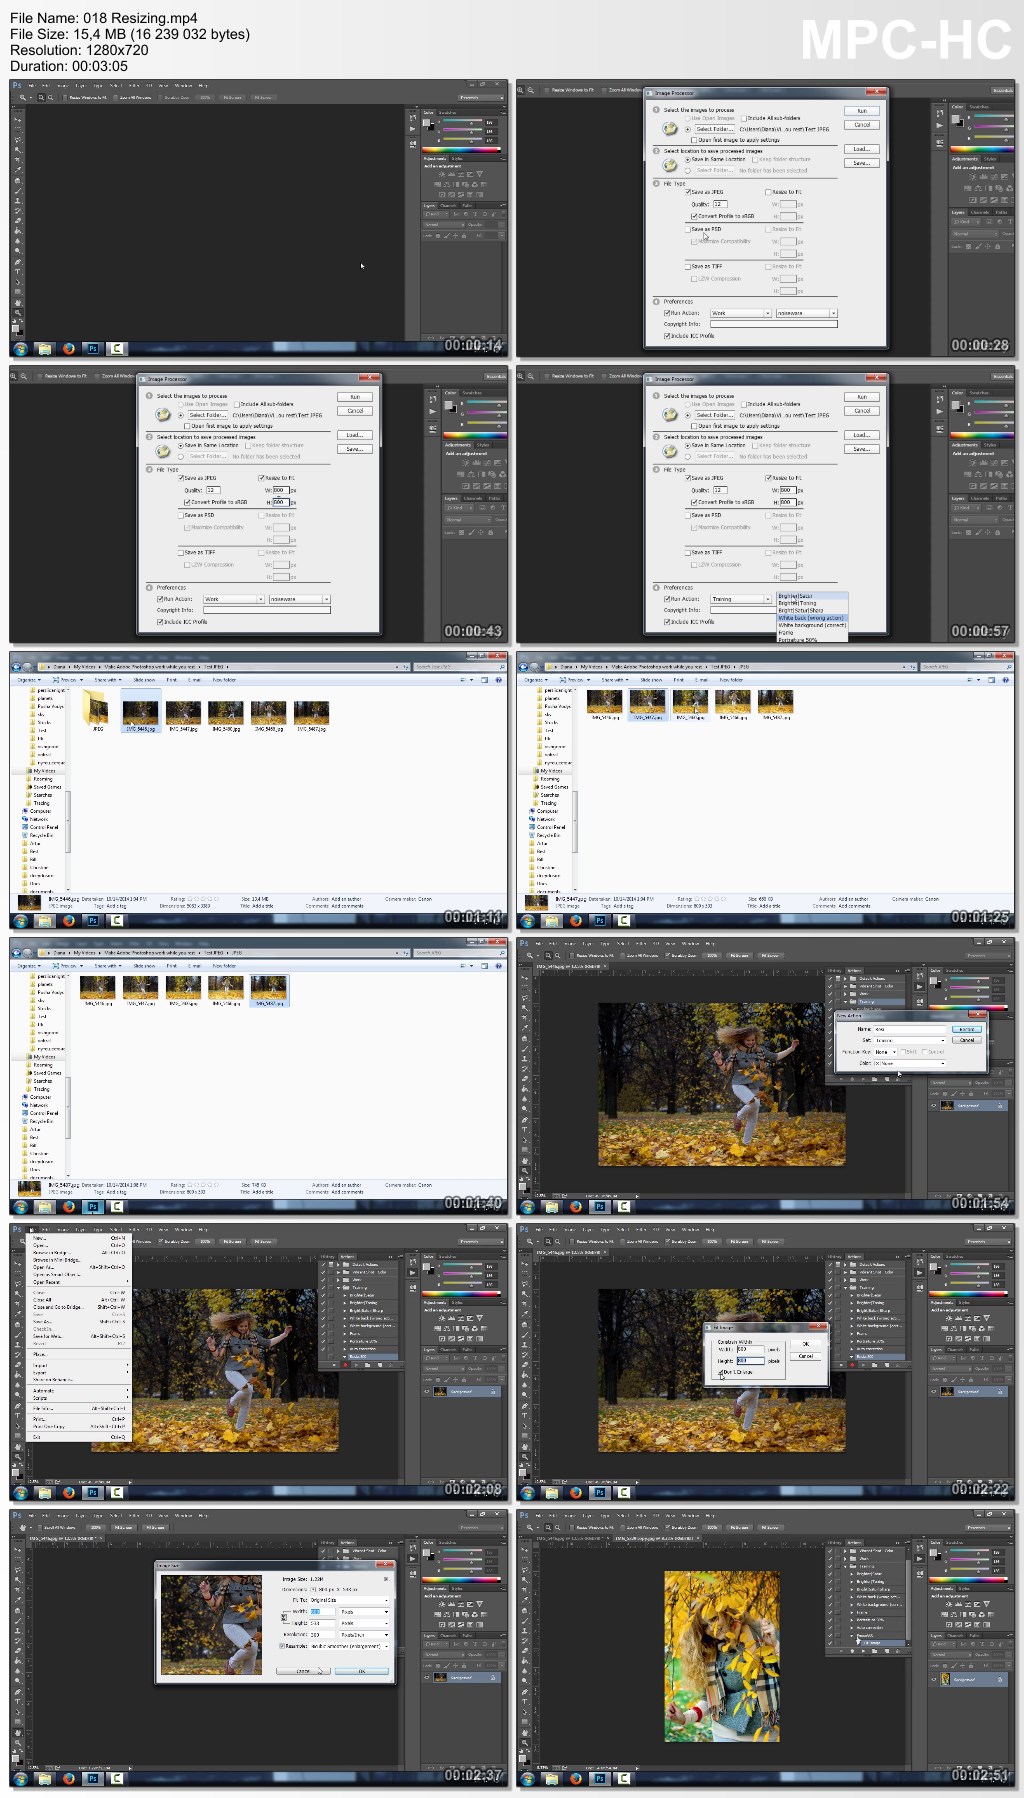Click the Create new action icon in the 00:02:08 Actions panel
Screen dimensions: 1024x1798
(379, 1364)
